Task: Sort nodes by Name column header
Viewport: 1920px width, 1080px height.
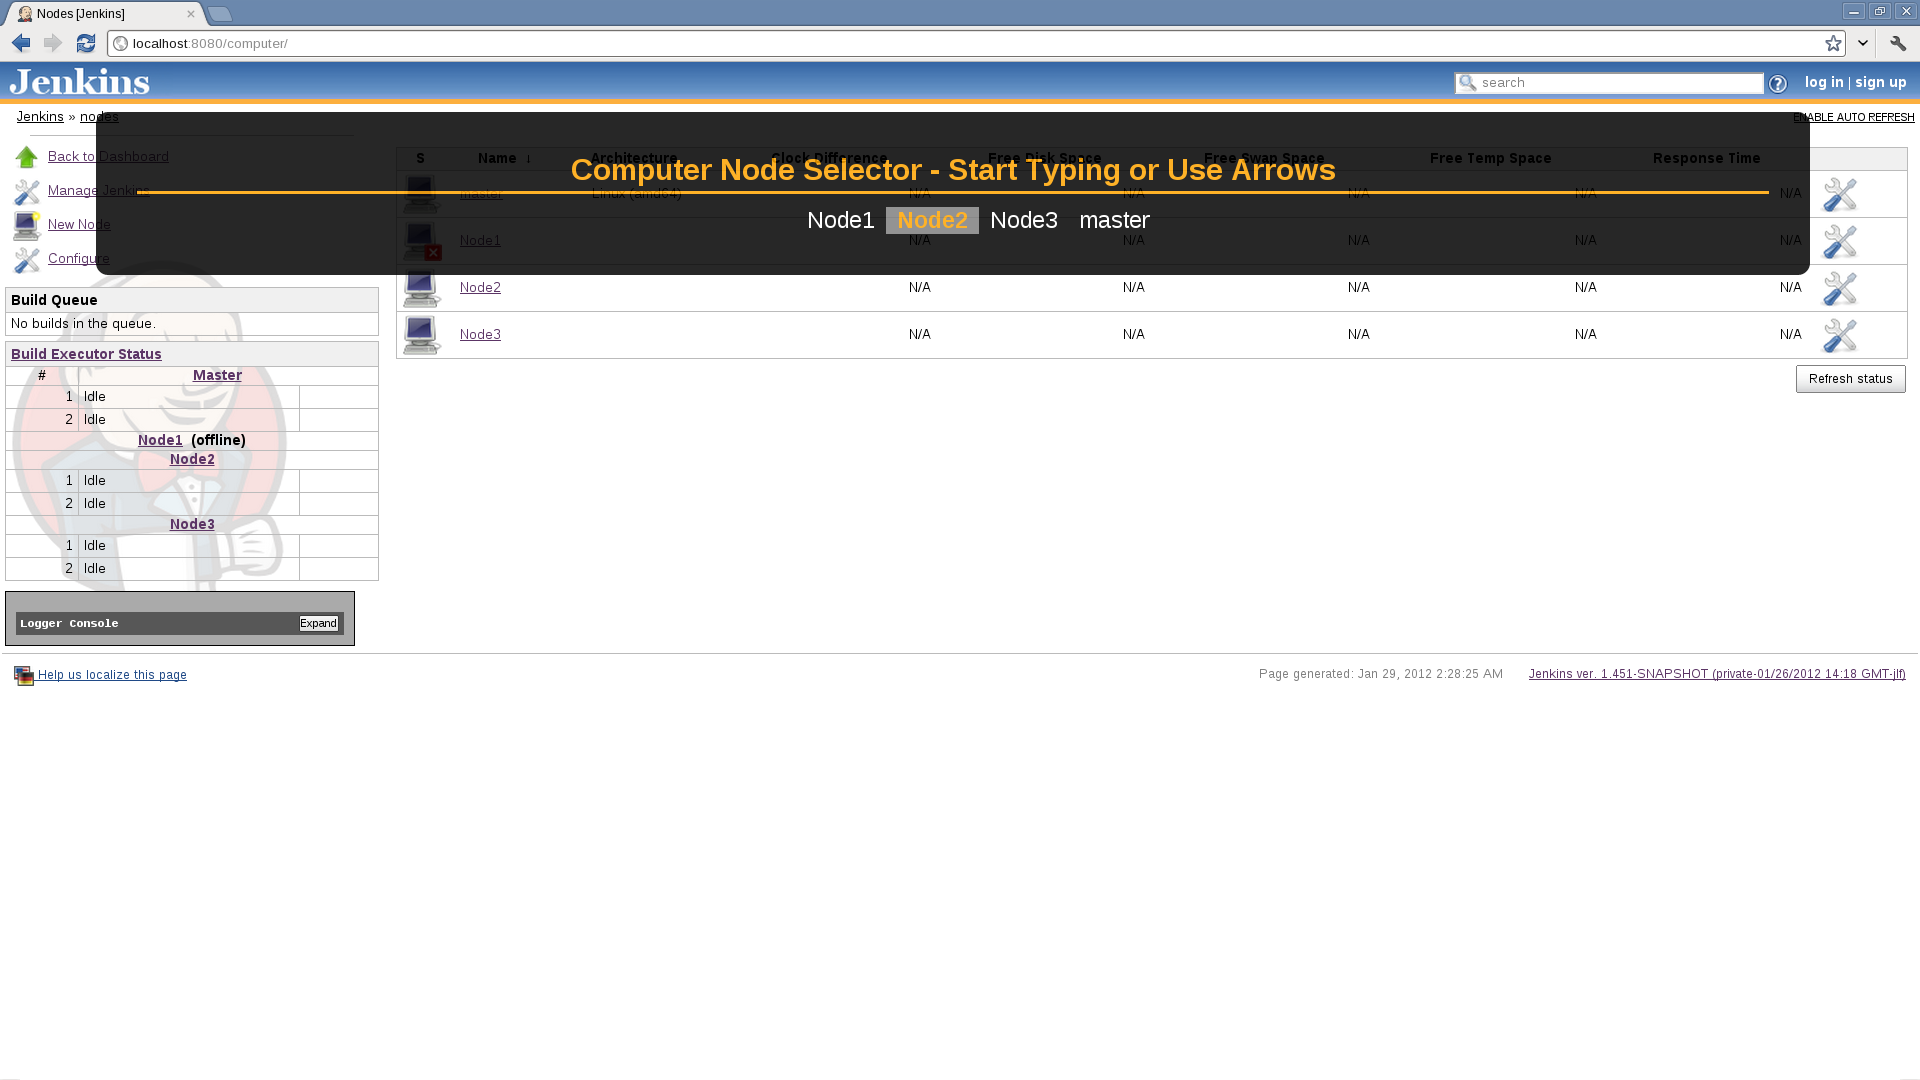Action: coord(497,158)
